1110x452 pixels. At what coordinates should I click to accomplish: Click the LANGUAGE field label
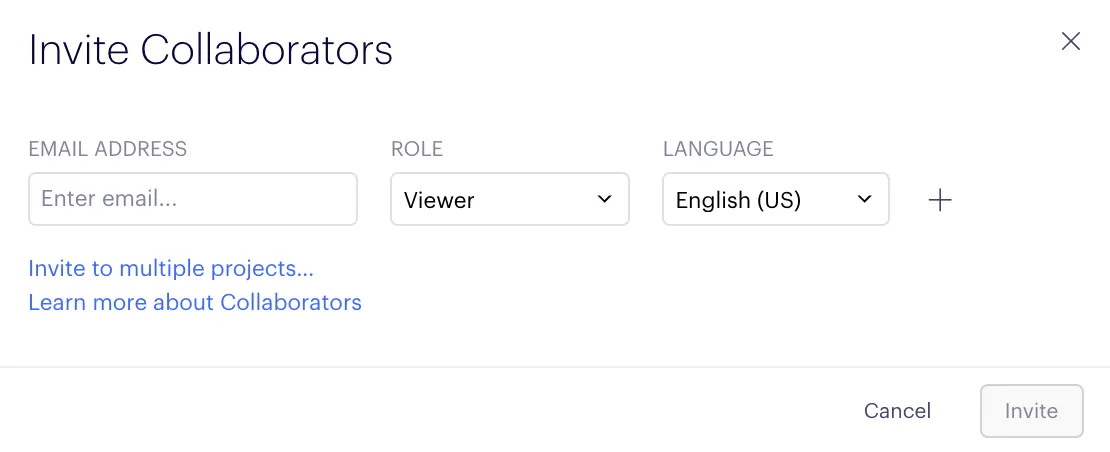pyautogui.click(x=718, y=149)
